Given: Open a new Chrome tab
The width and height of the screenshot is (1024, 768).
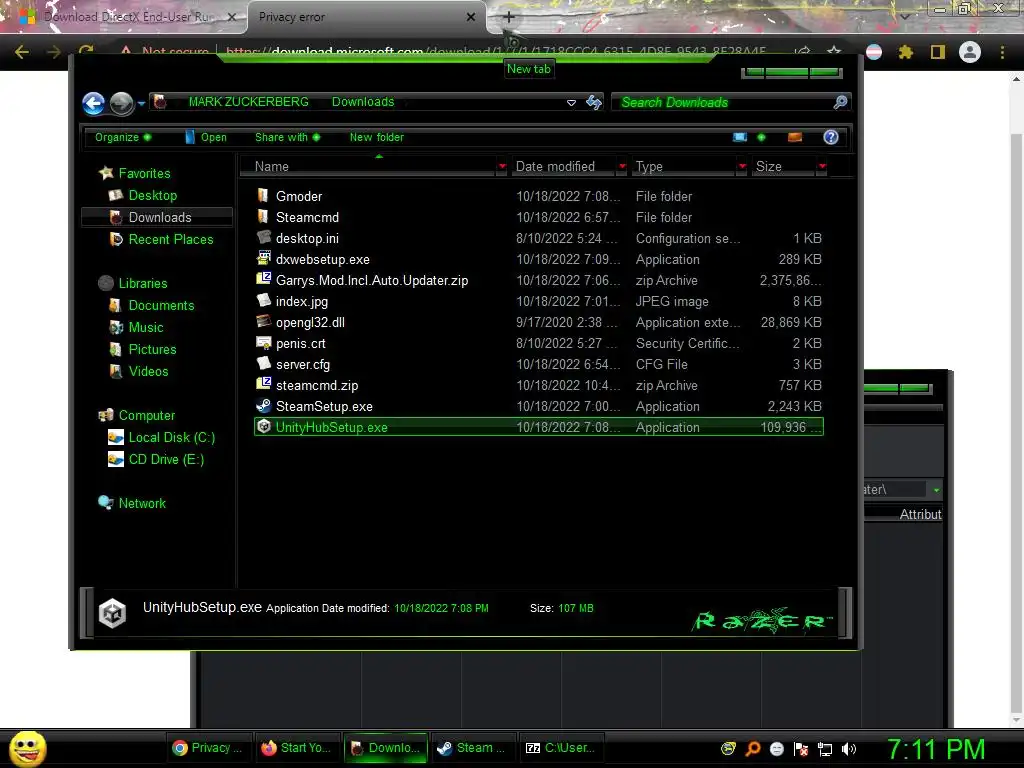Looking at the screenshot, I should pos(509,17).
